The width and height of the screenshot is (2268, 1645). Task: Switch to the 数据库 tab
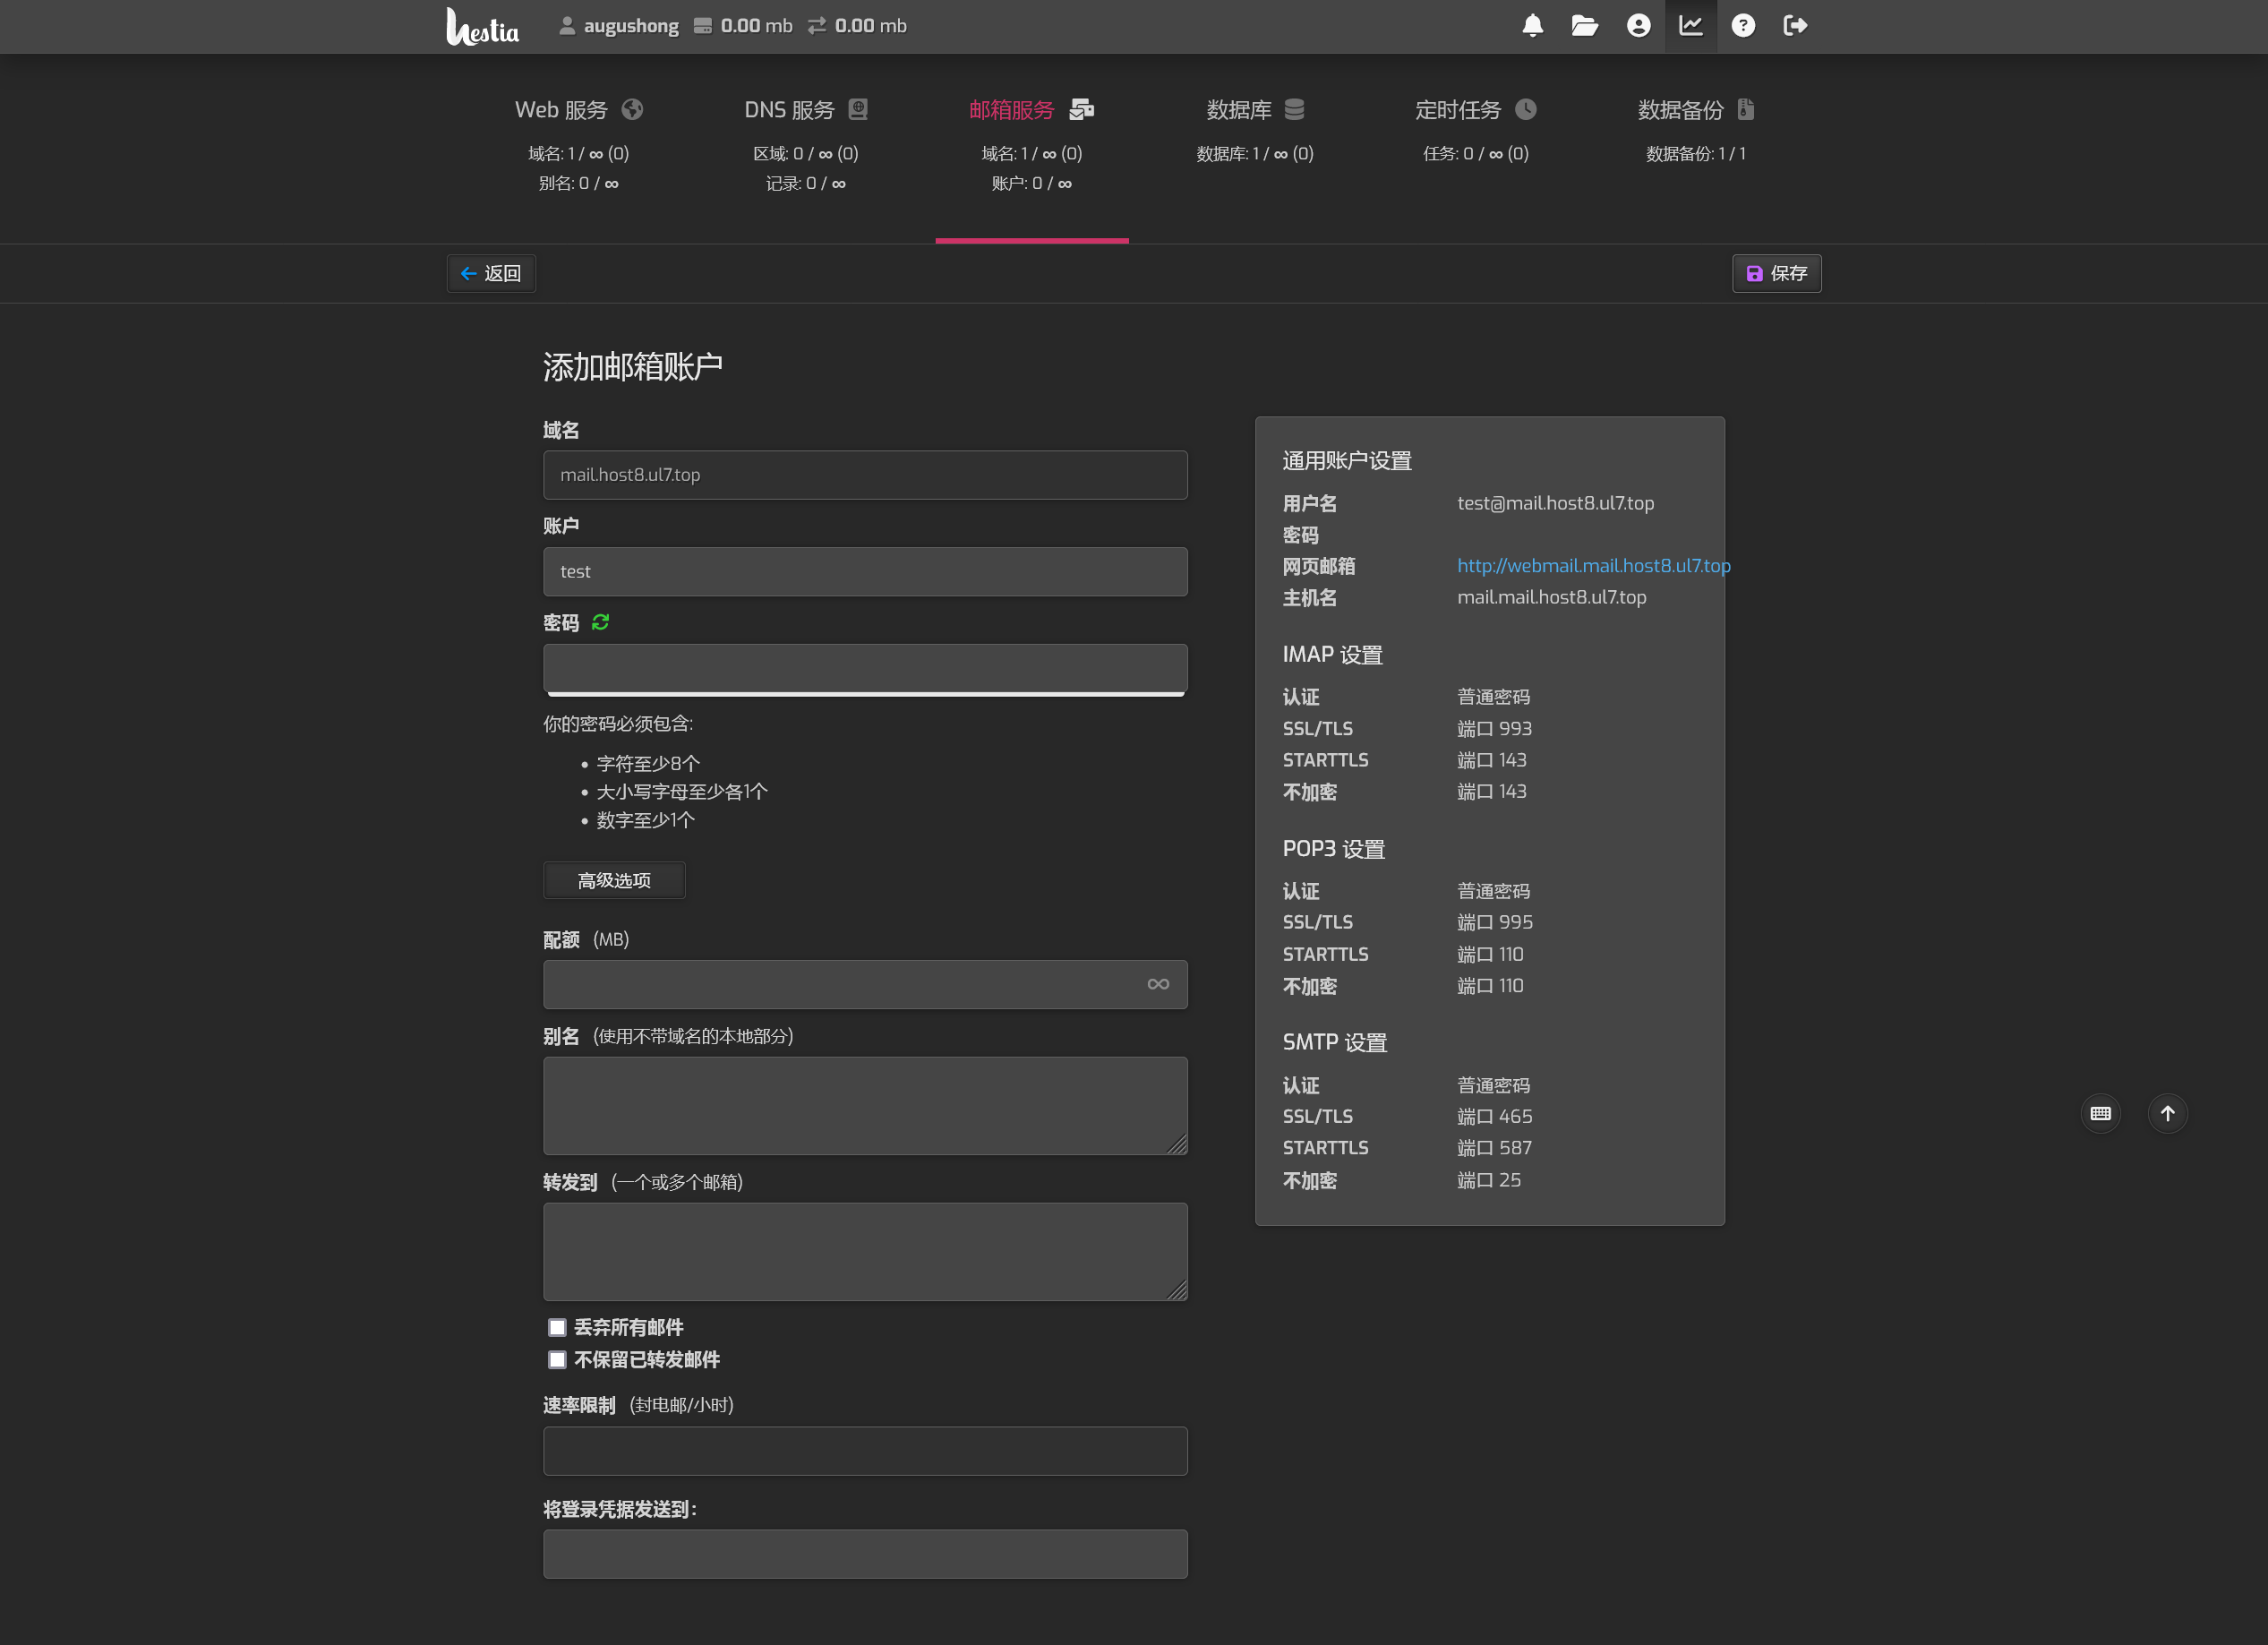pyautogui.click(x=1254, y=110)
